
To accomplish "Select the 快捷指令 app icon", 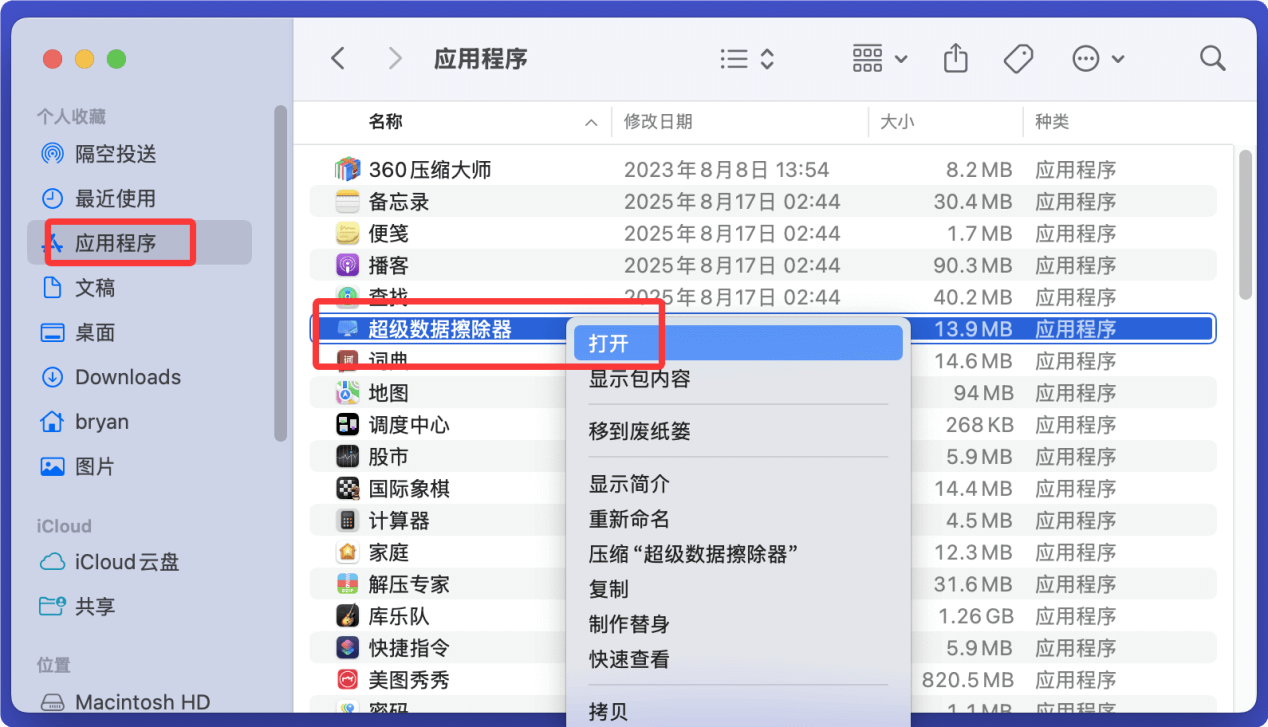I will [x=347, y=648].
